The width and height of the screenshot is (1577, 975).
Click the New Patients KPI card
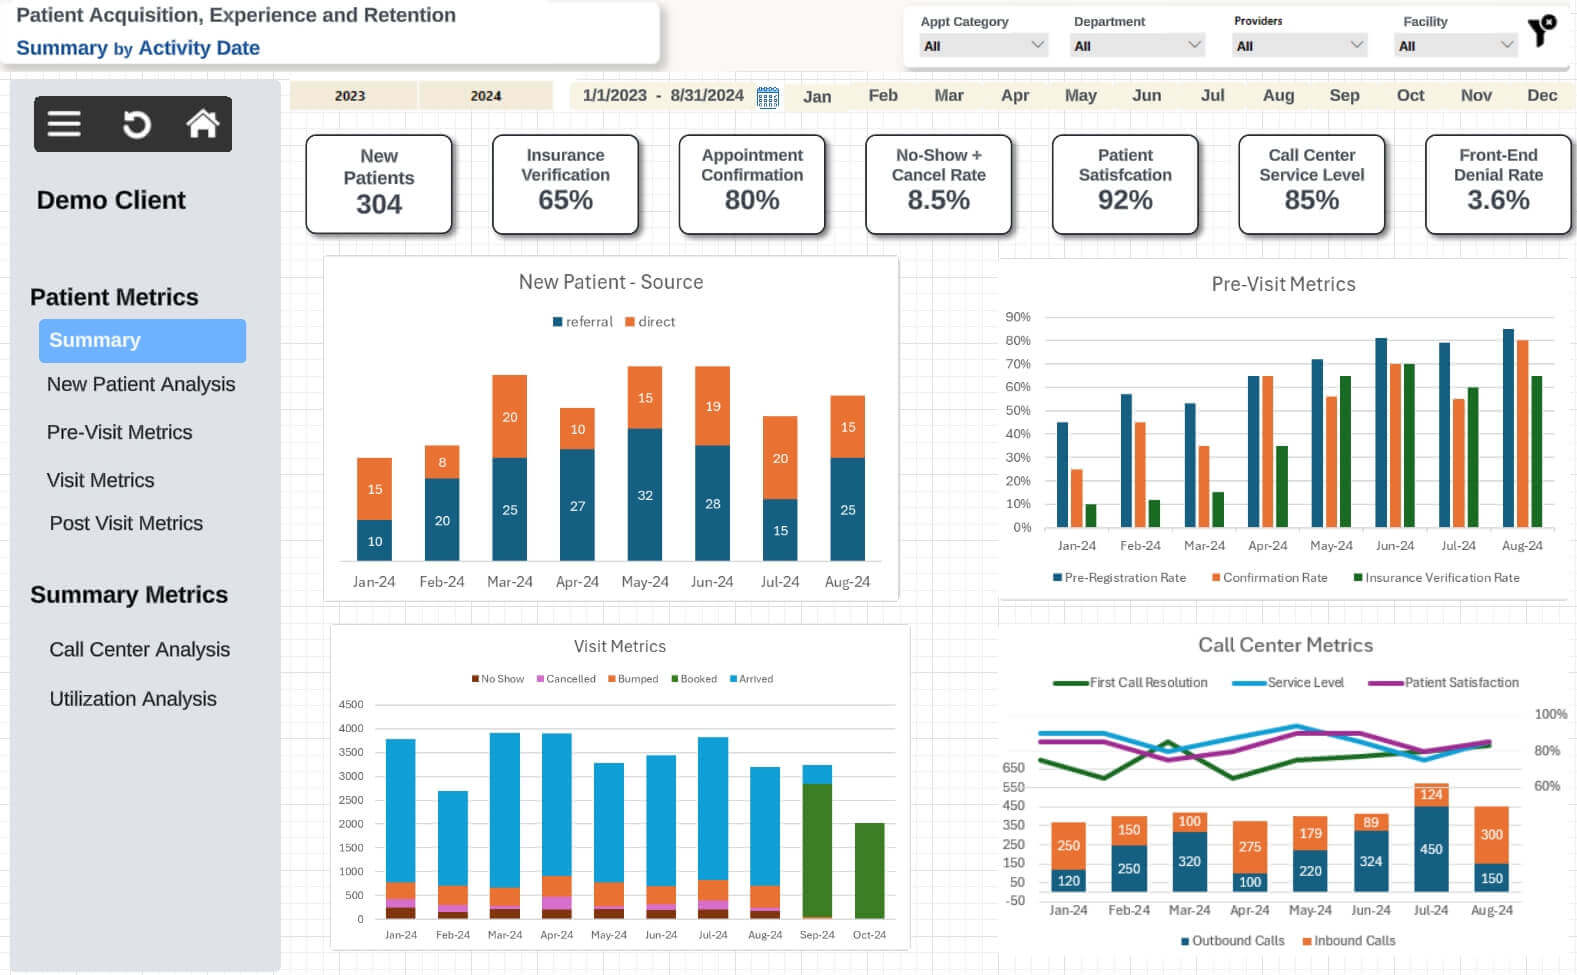(379, 184)
